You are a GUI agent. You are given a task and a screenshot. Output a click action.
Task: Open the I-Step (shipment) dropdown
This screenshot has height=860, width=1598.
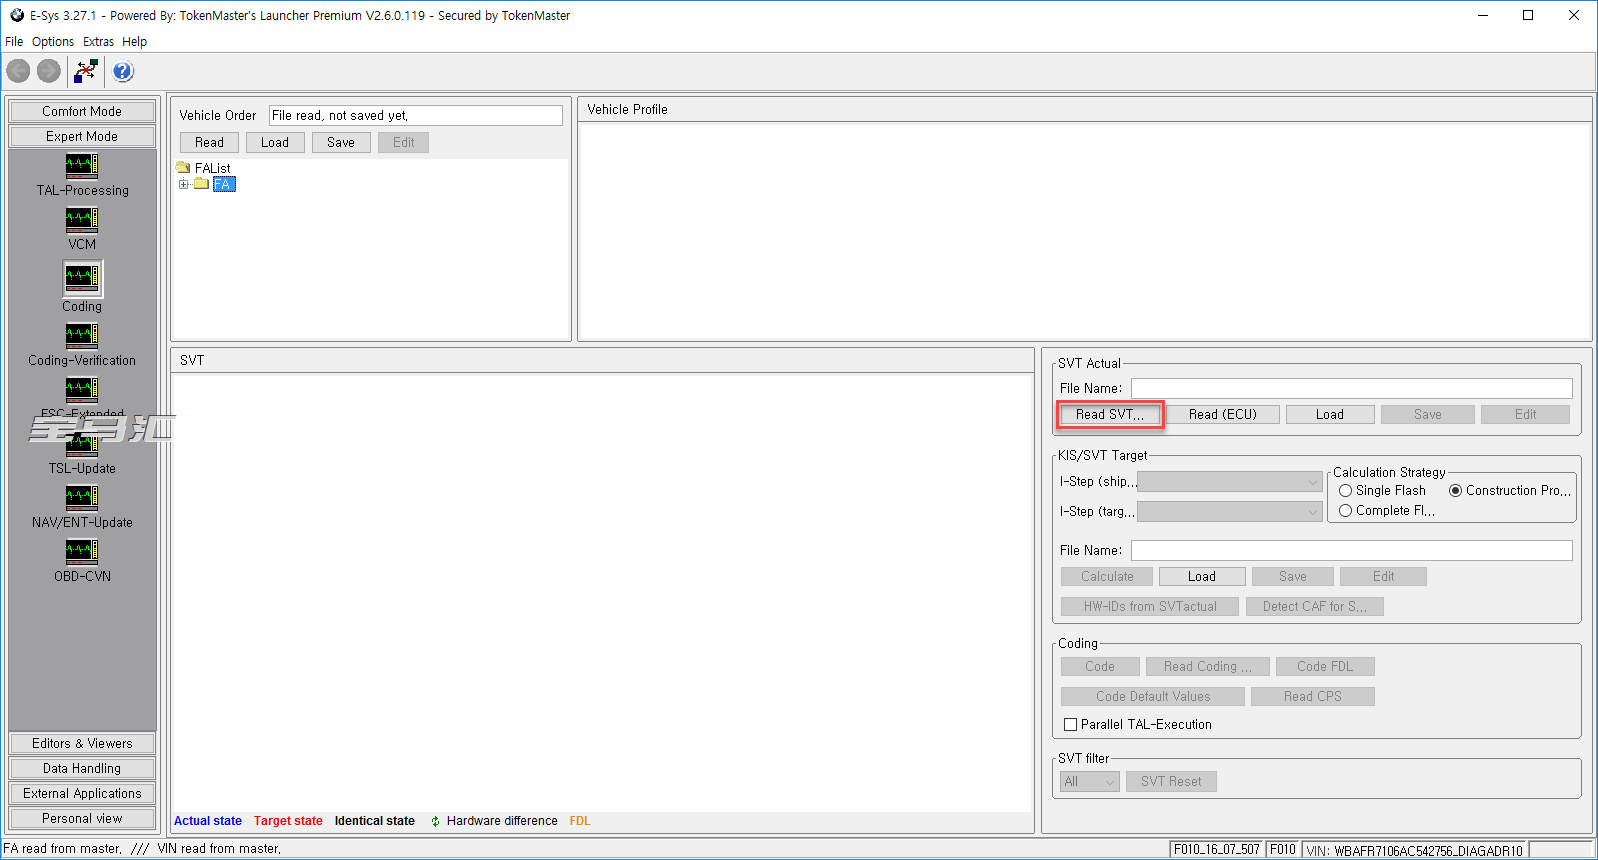(x=1230, y=482)
